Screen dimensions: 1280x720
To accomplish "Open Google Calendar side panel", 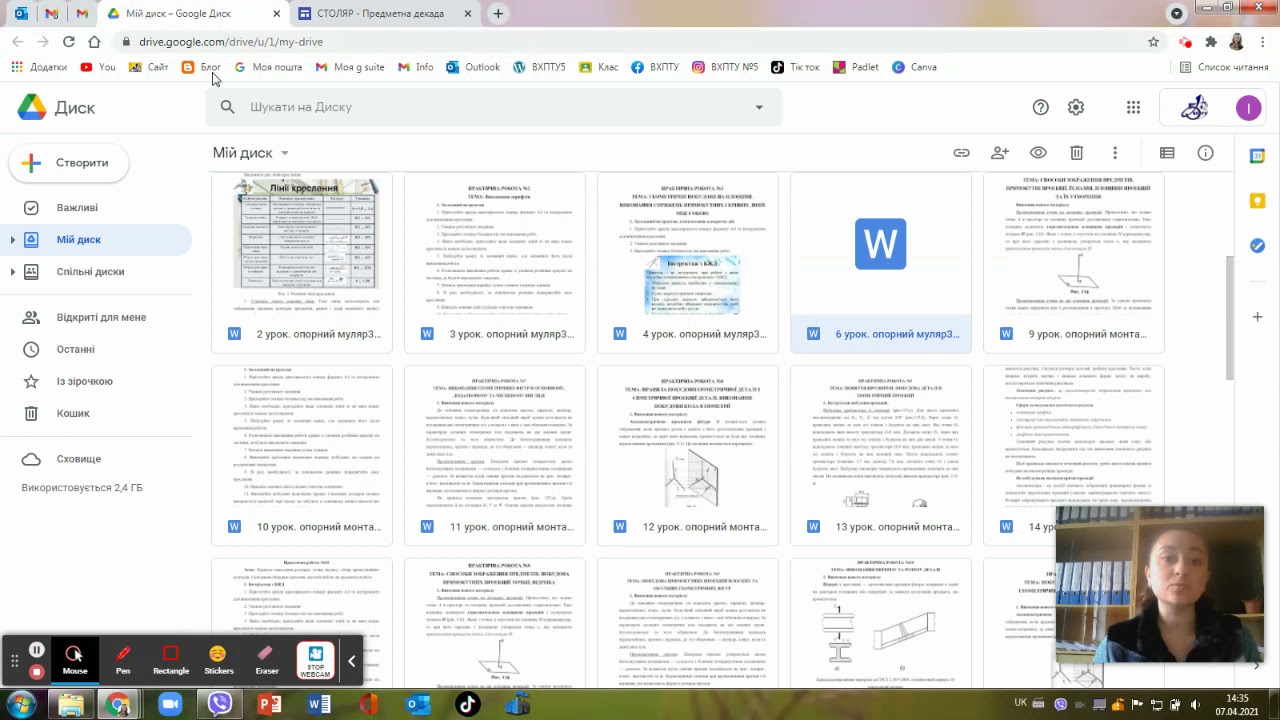I will click(x=1258, y=156).
